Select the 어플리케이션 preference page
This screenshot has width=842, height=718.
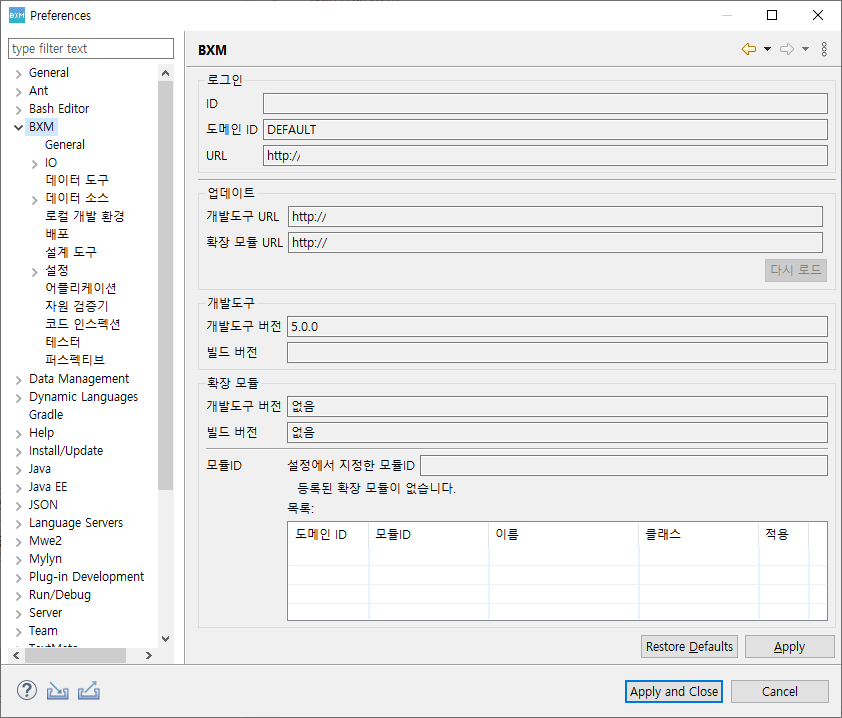click(81, 288)
